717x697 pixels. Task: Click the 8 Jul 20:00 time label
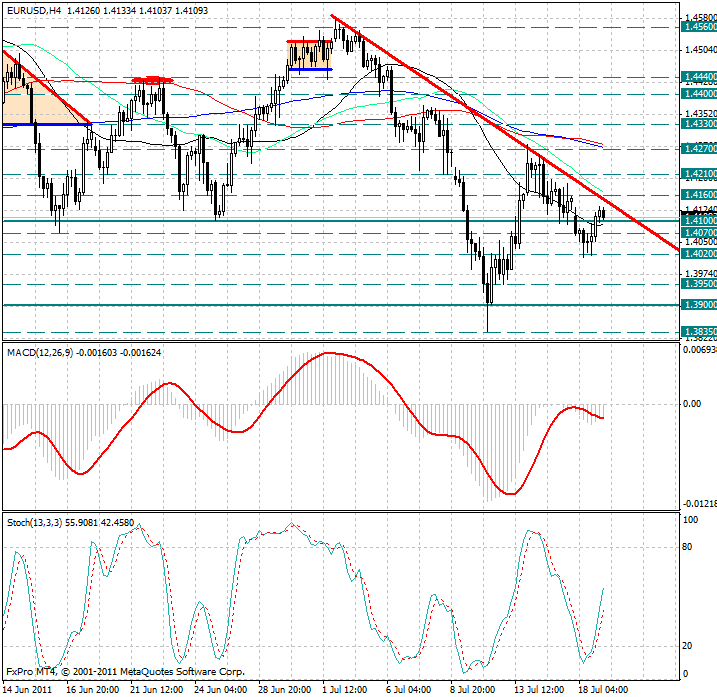pyautogui.click(x=472, y=689)
